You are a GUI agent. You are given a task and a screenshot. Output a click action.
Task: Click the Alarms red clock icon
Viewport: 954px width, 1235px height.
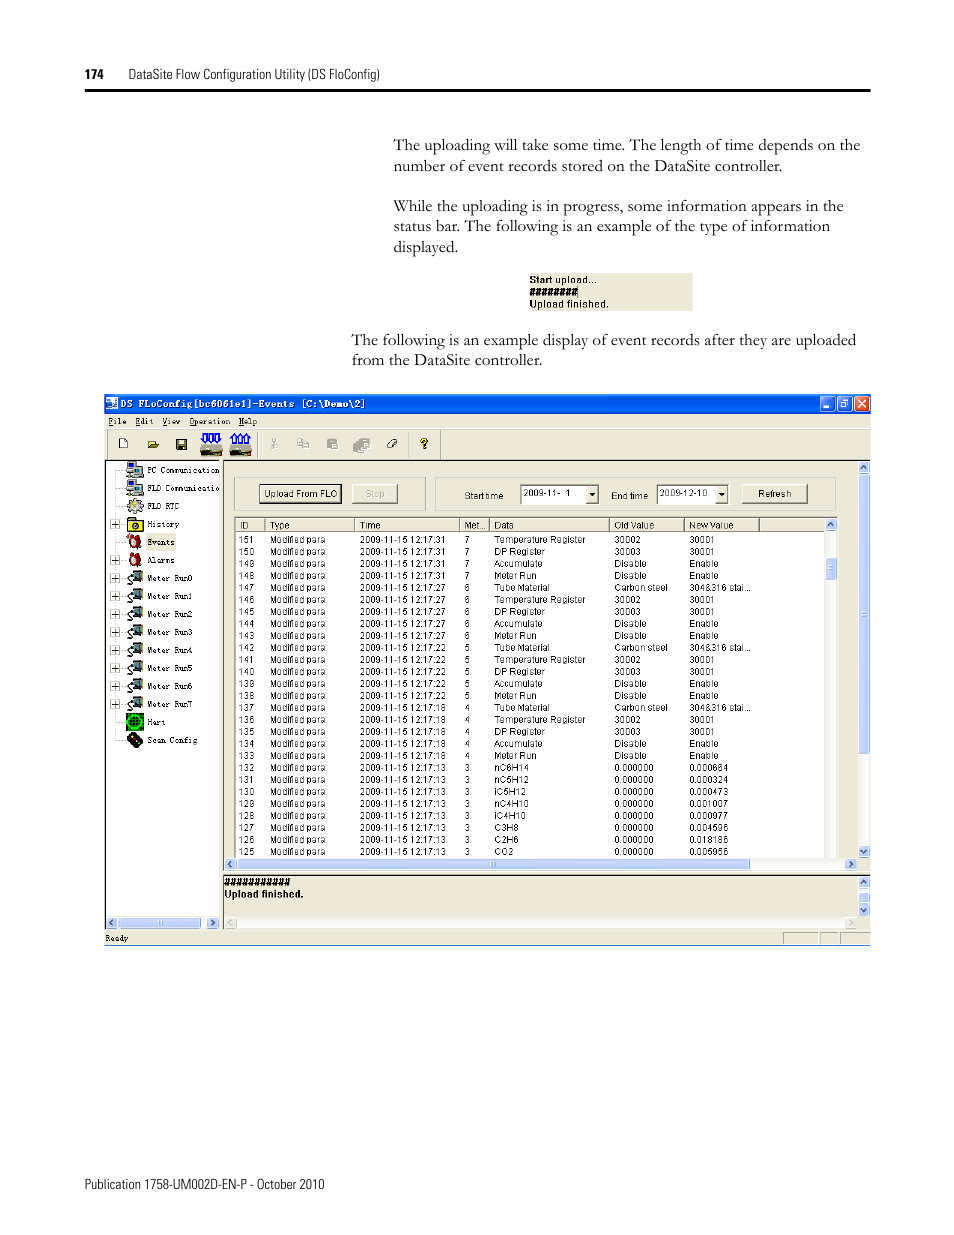[135, 559]
